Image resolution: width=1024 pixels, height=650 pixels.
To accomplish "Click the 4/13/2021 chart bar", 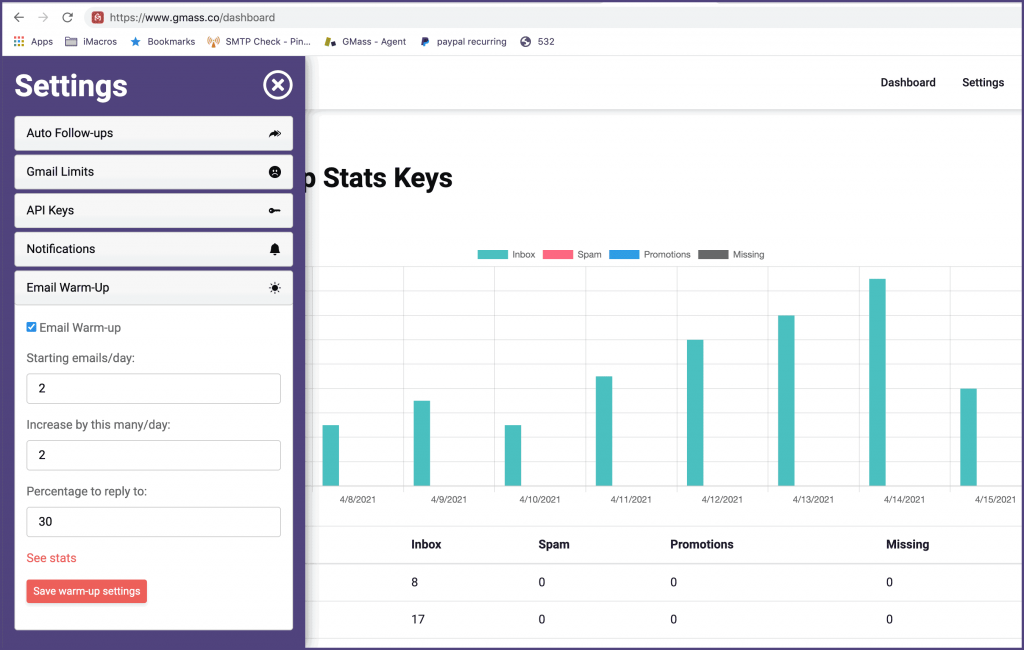I will [786, 400].
